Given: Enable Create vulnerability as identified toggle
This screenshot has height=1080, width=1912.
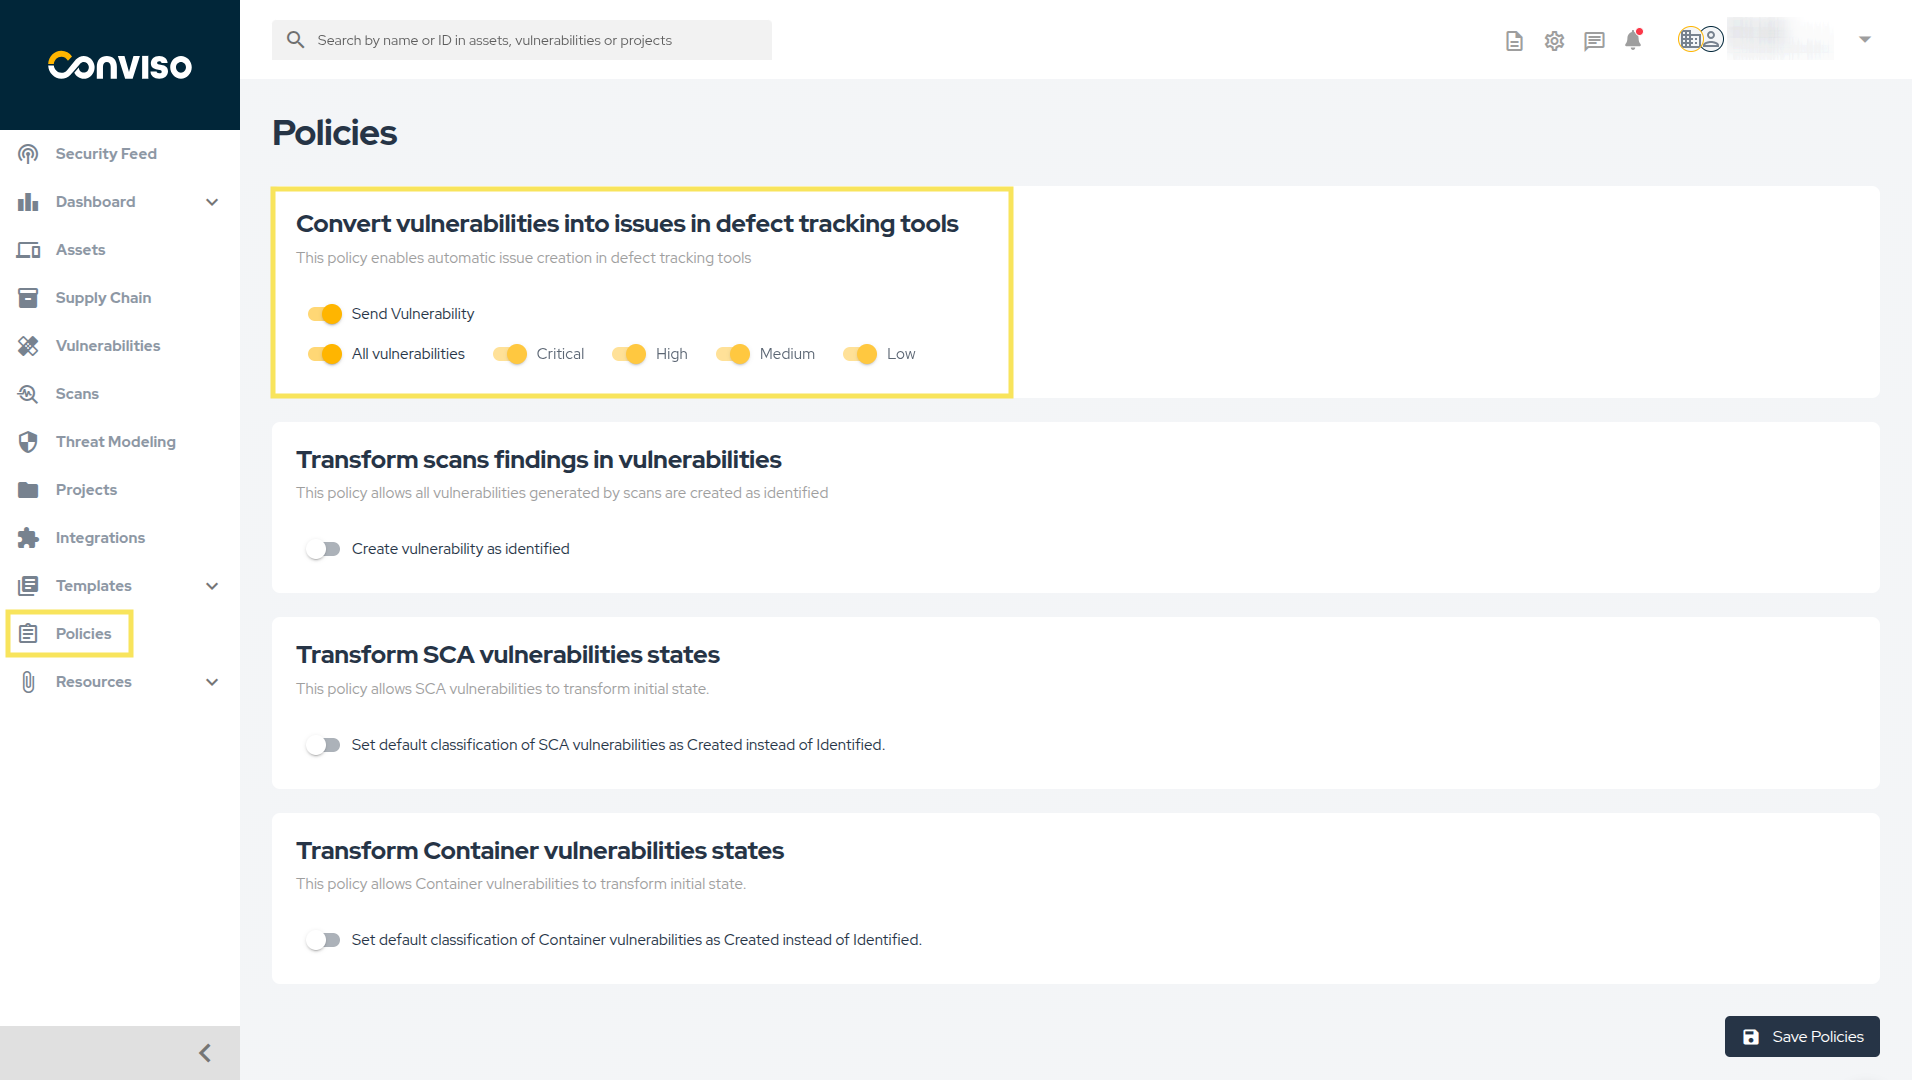Looking at the screenshot, I should [x=323, y=549].
